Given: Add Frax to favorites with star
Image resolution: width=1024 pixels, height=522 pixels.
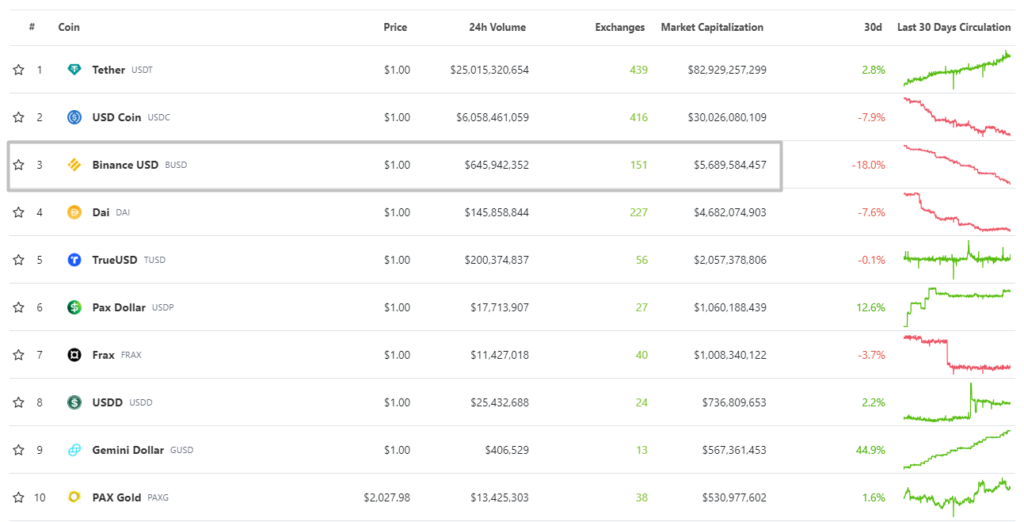Looking at the screenshot, I should coord(18,355).
